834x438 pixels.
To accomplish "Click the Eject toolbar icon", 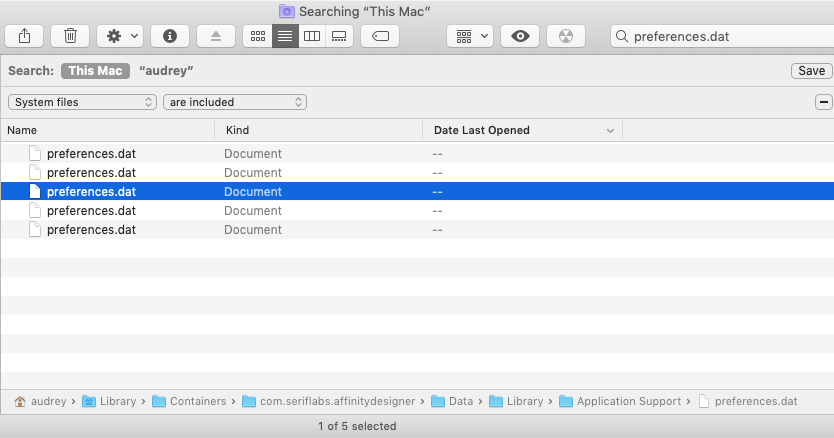I will (215, 36).
